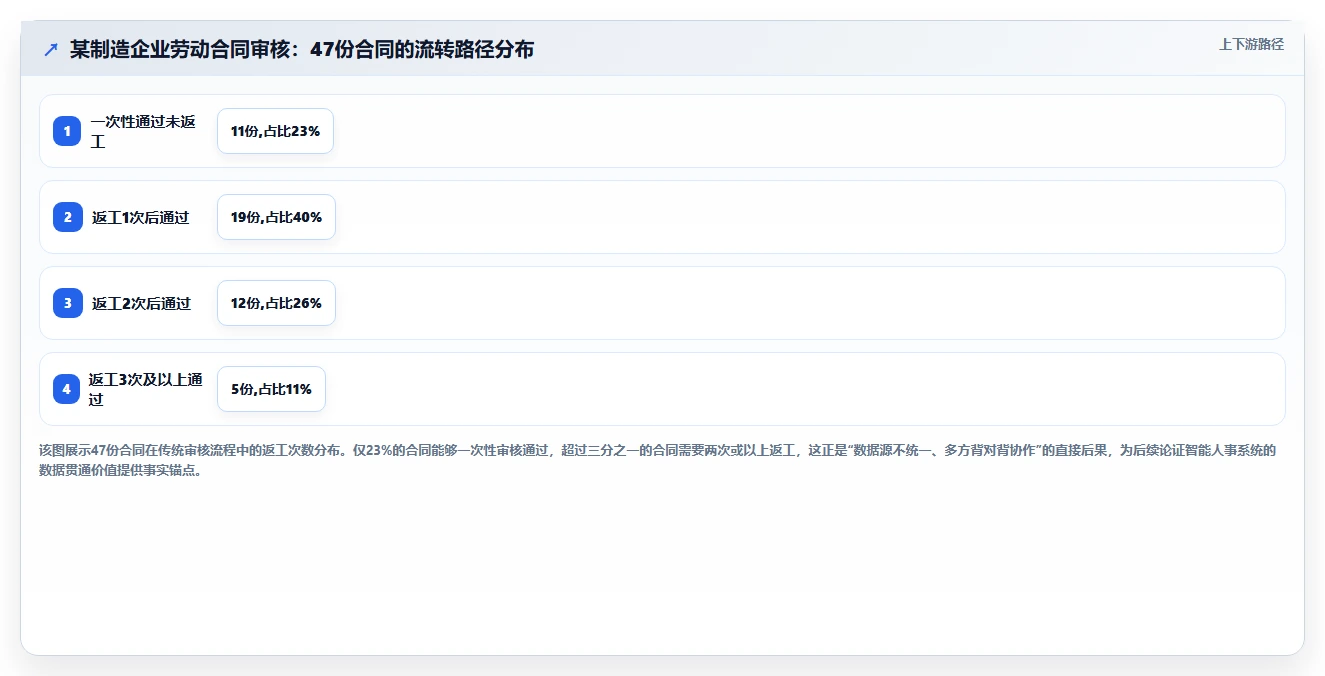Select the number 4 step badge
Image resolution: width=1325 pixels, height=676 pixels.
point(67,389)
